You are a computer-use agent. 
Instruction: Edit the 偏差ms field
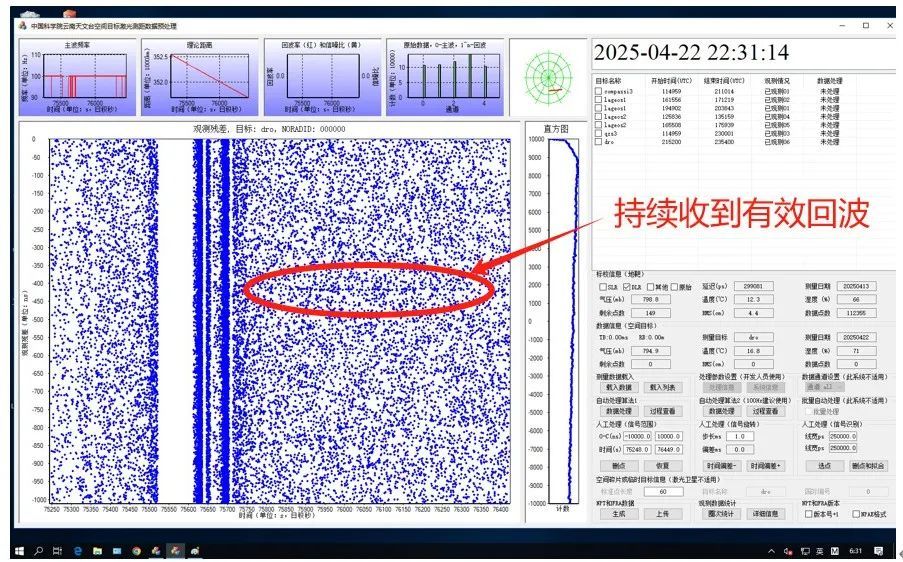740,449
